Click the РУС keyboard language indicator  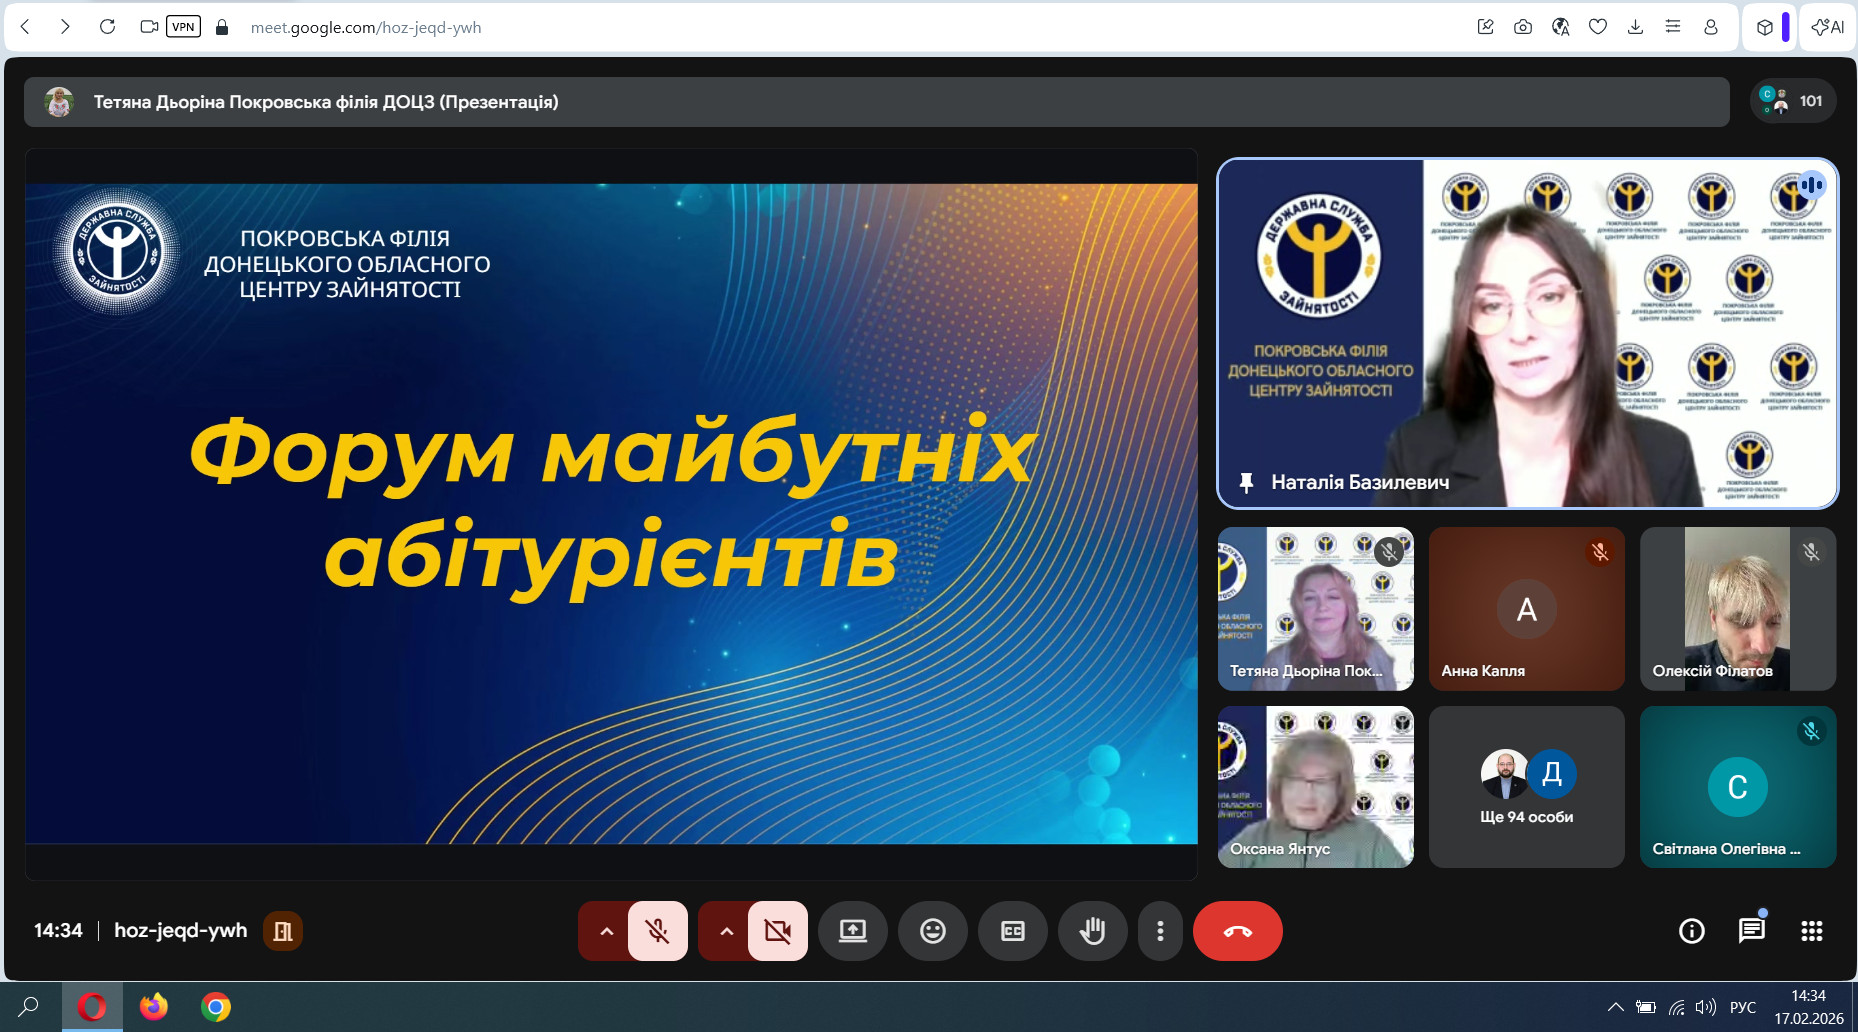pyautogui.click(x=1742, y=1007)
